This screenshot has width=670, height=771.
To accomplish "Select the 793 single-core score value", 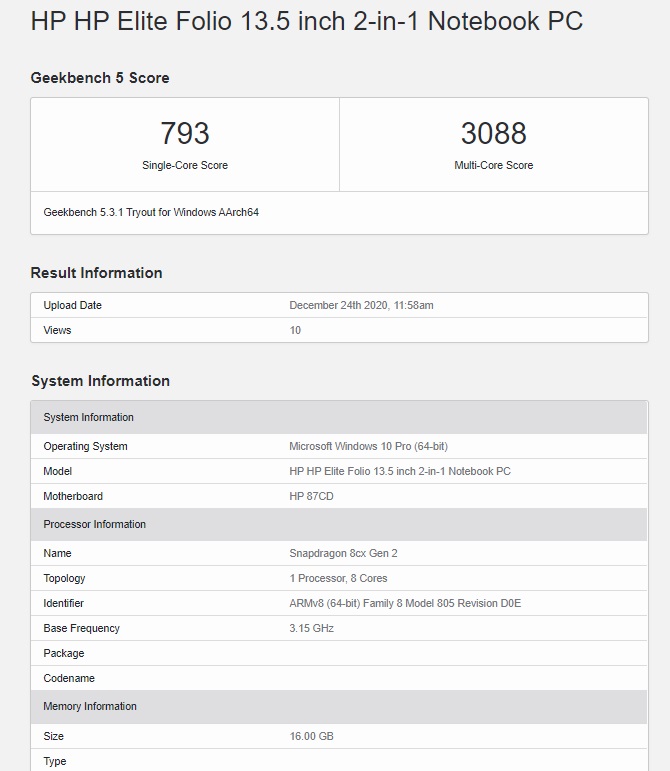I will (x=185, y=133).
